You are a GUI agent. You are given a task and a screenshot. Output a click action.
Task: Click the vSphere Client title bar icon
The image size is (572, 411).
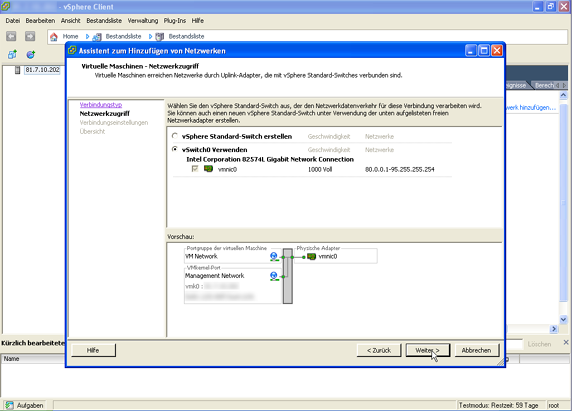pos(5,6)
